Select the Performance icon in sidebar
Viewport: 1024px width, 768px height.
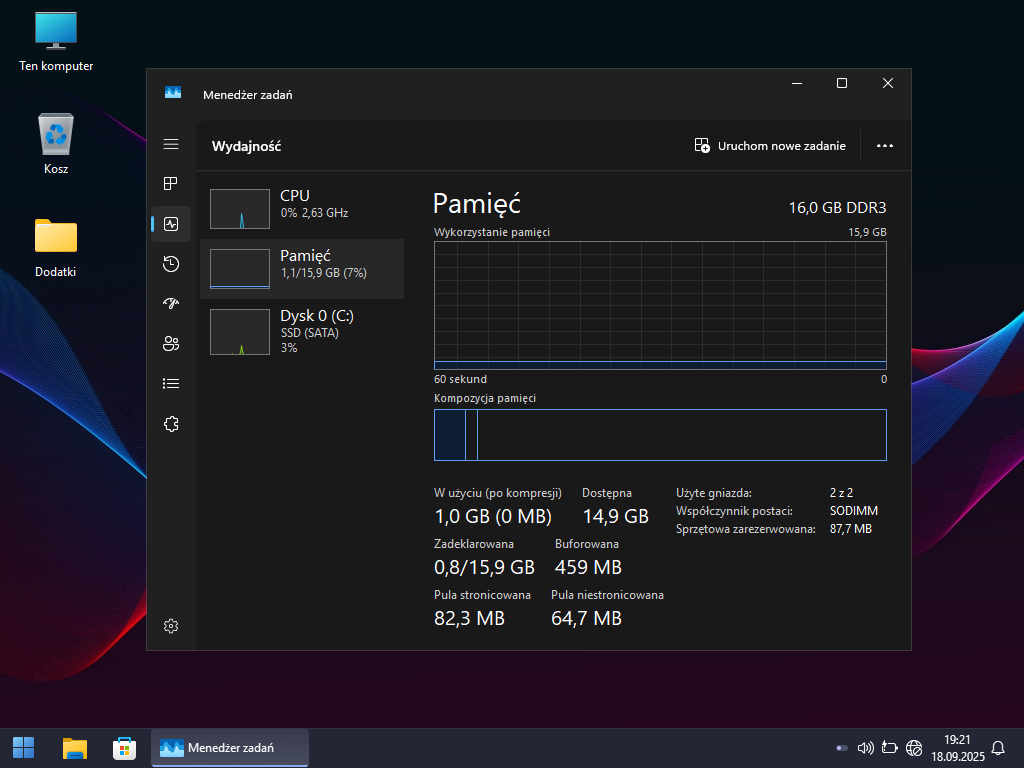click(171, 224)
